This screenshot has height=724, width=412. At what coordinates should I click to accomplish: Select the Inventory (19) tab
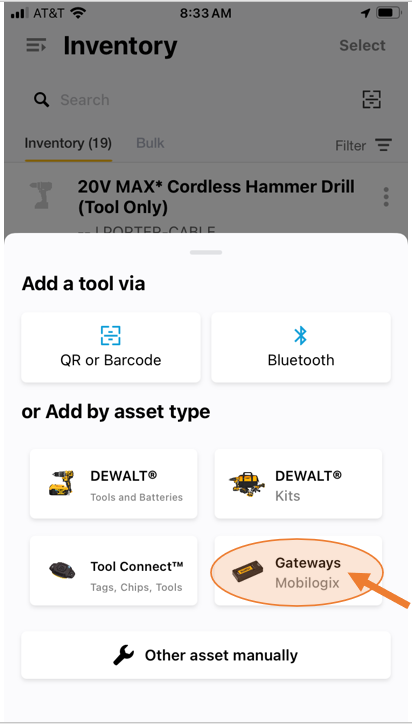coord(68,143)
